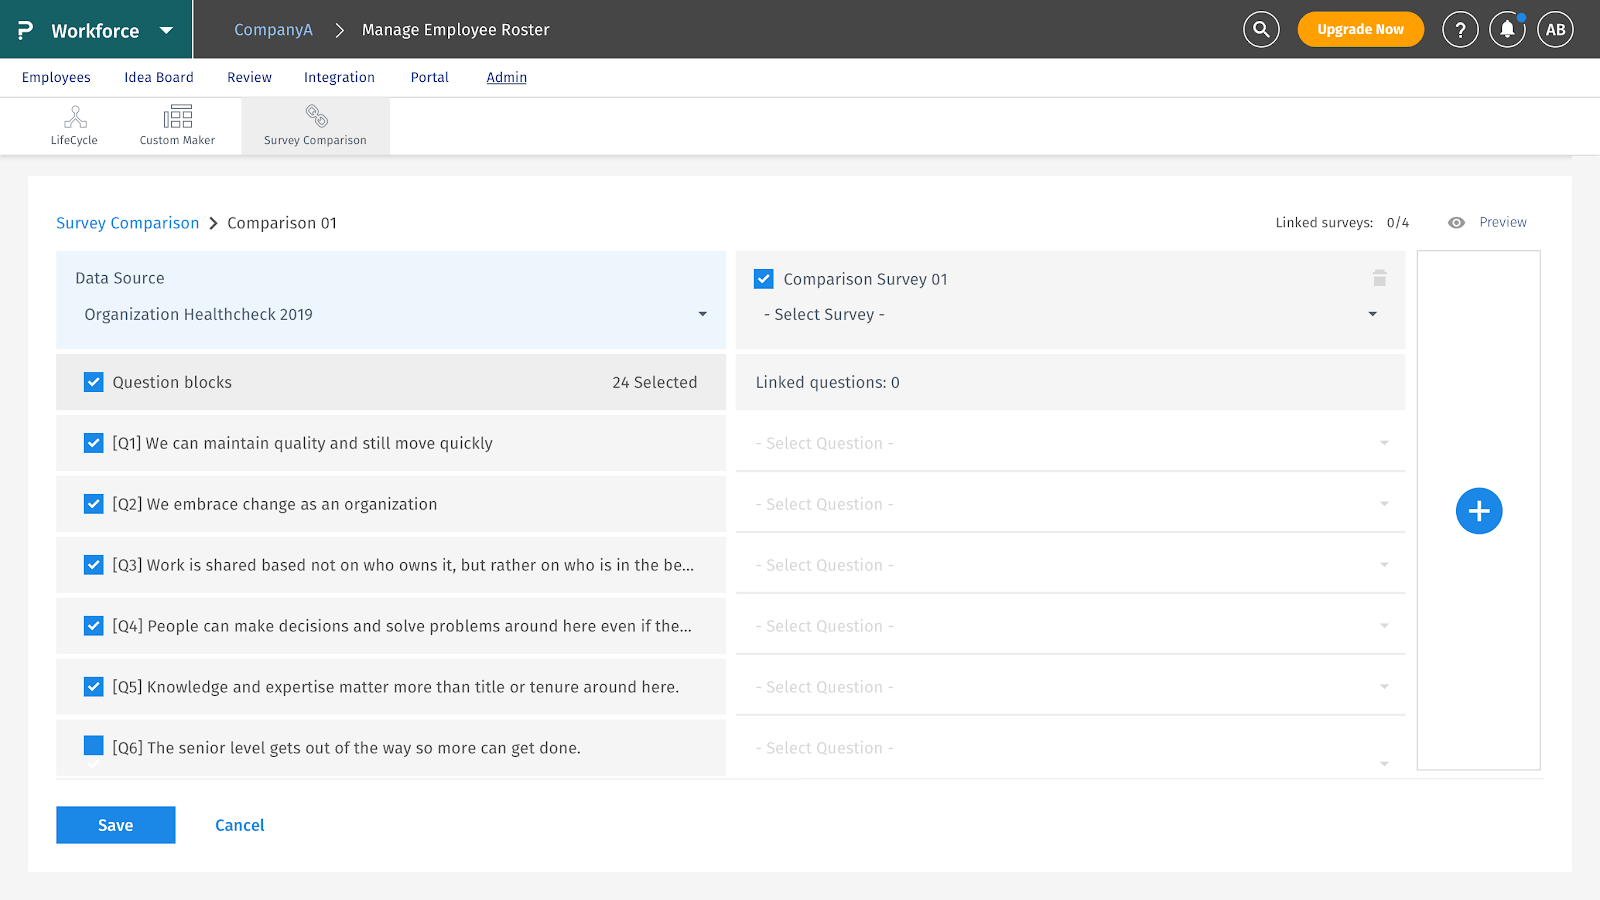Open the AB user avatar menu

pos(1555,30)
